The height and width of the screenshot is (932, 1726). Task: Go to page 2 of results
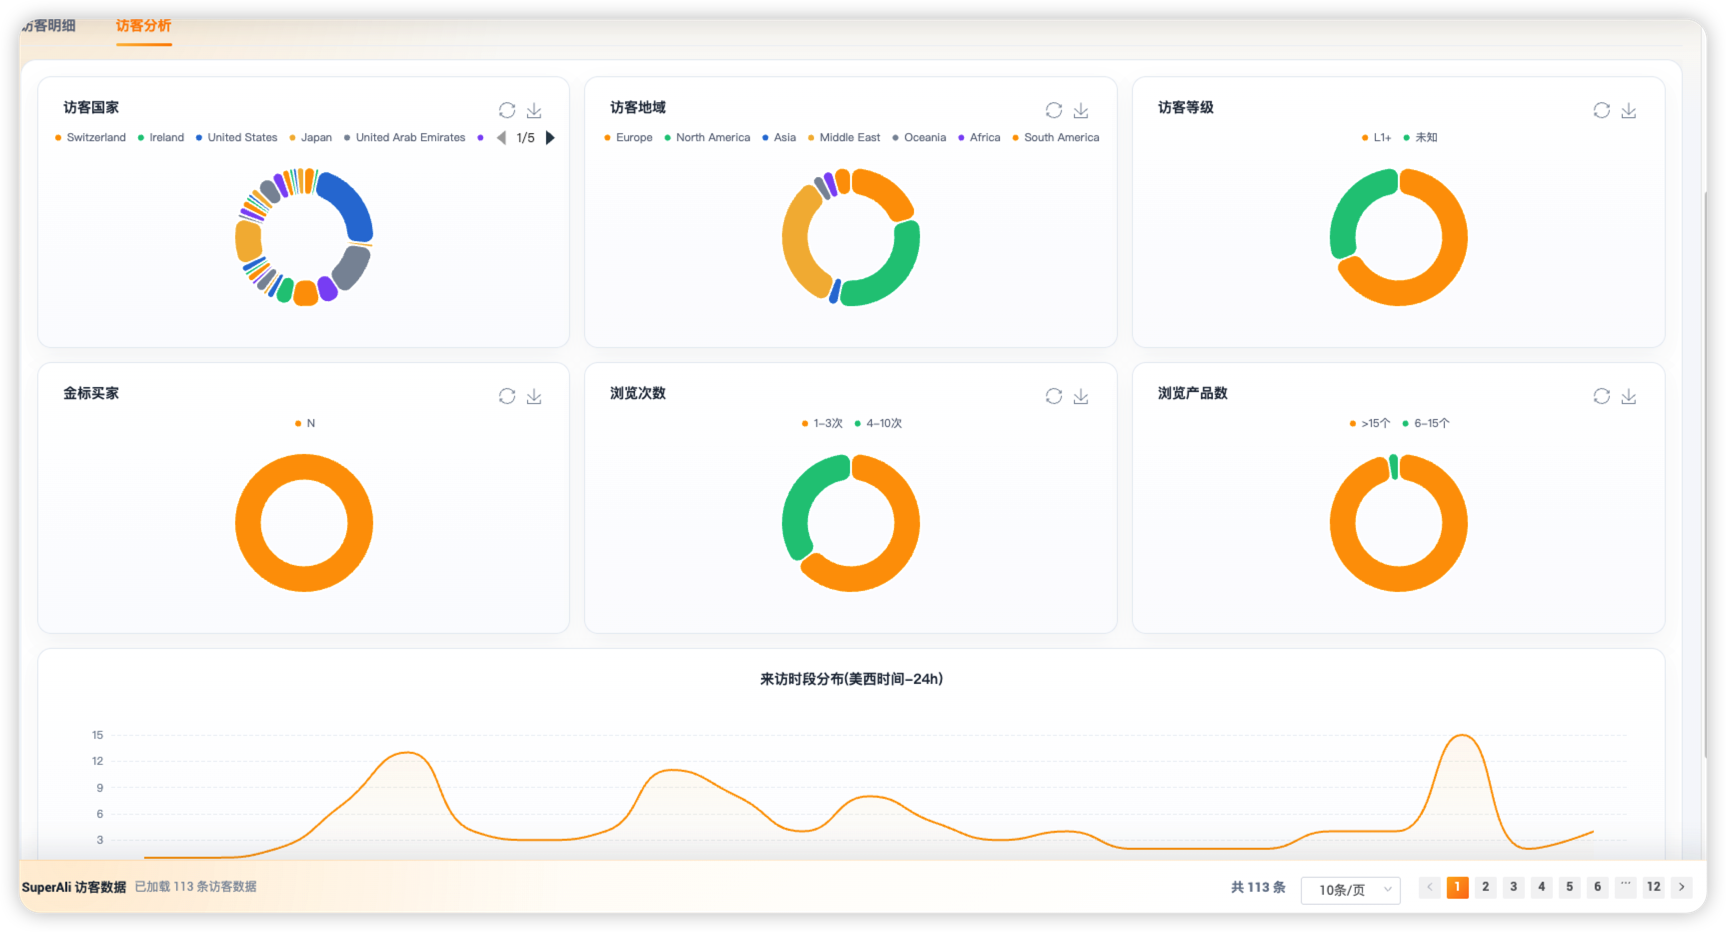pyautogui.click(x=1486, y=887)
